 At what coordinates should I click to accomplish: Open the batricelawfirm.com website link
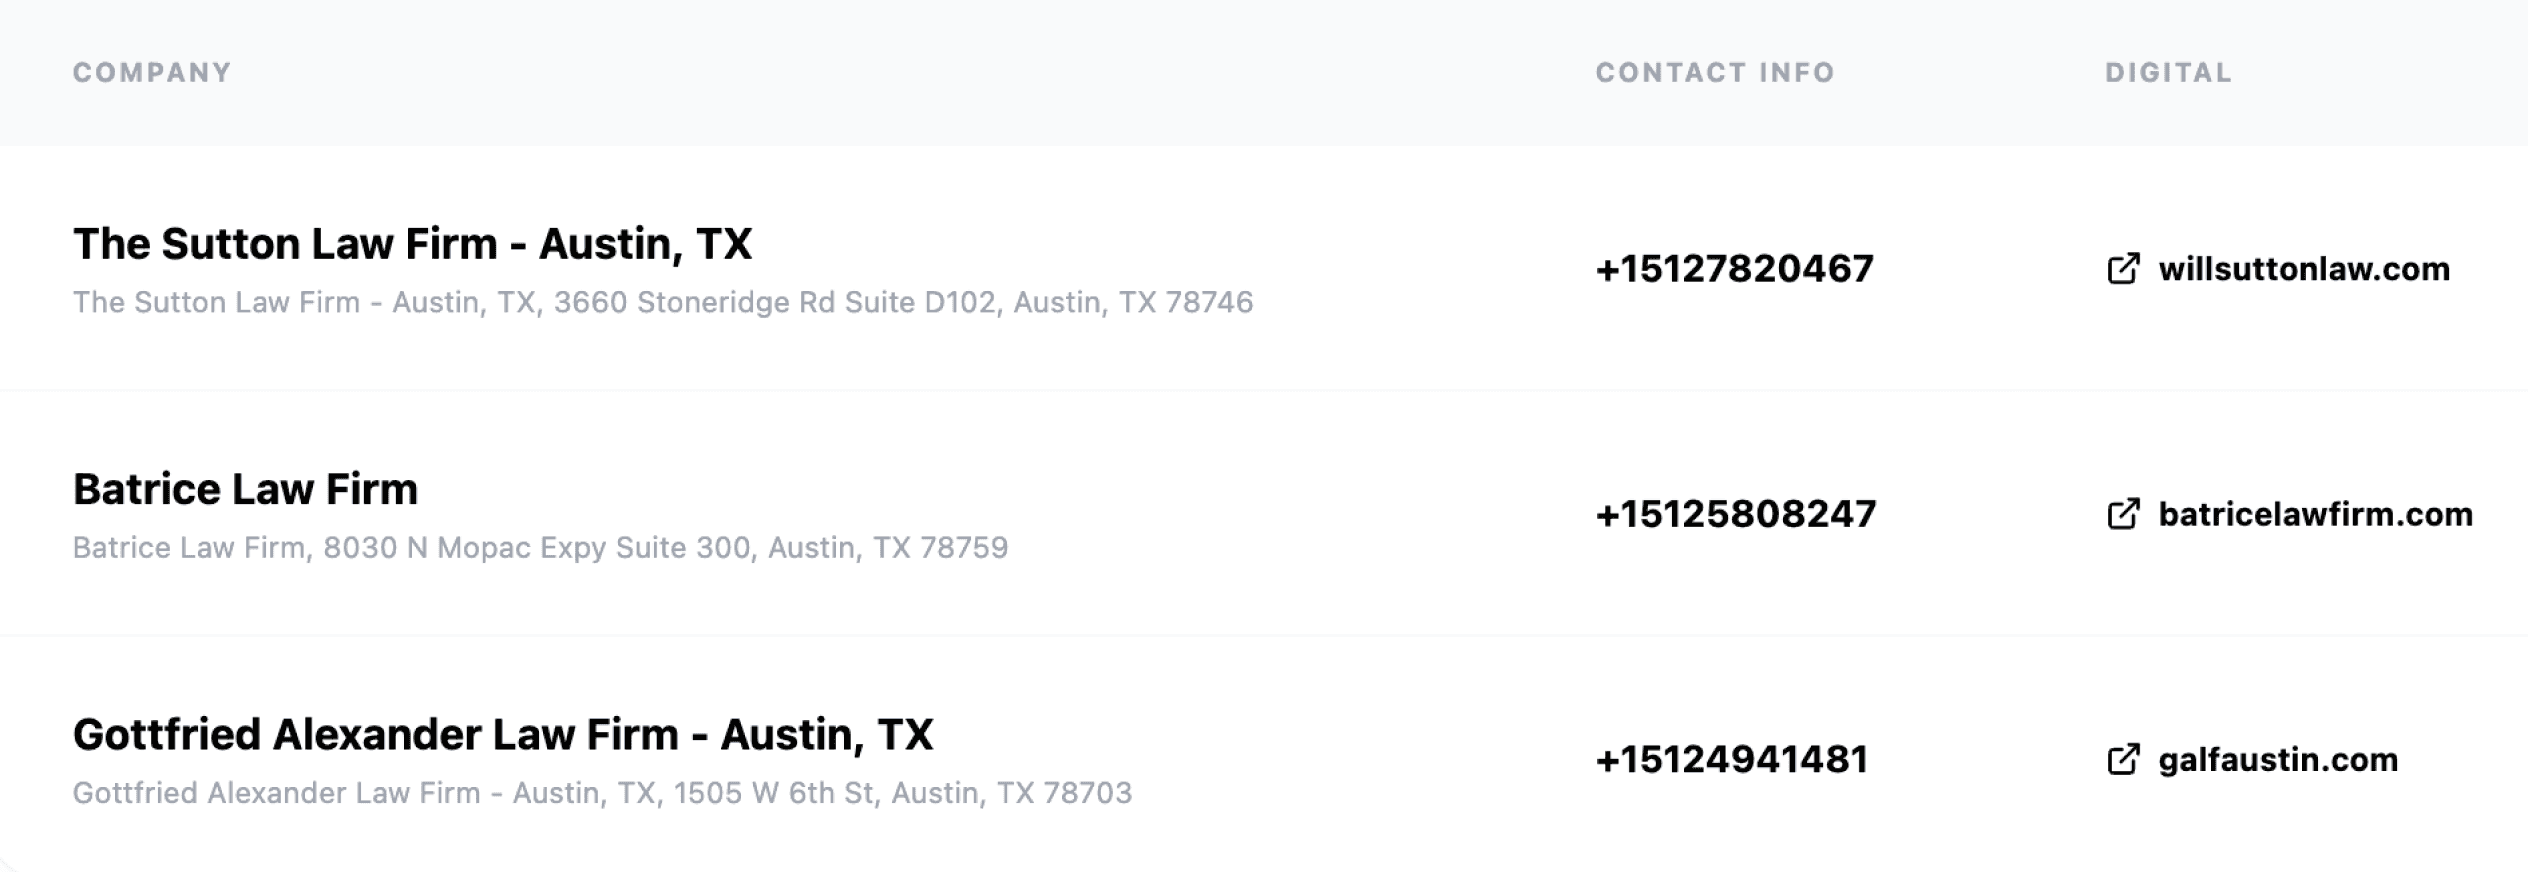2315,514
